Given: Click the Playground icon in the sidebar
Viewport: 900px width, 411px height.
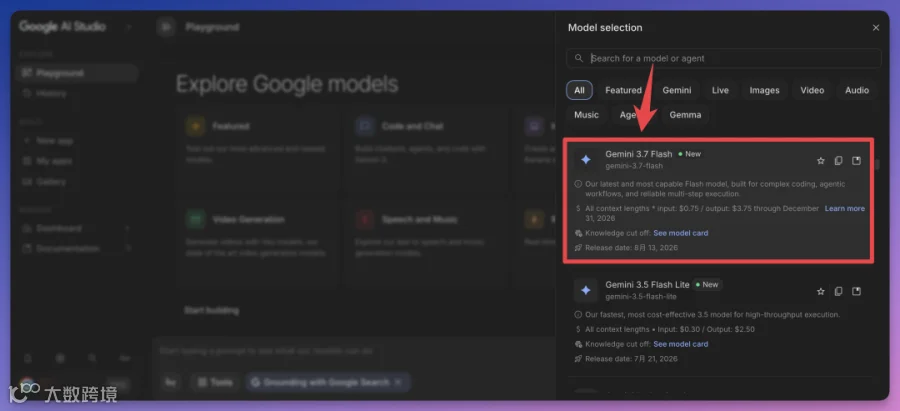Looking at the screenshot, I should 26,73.
